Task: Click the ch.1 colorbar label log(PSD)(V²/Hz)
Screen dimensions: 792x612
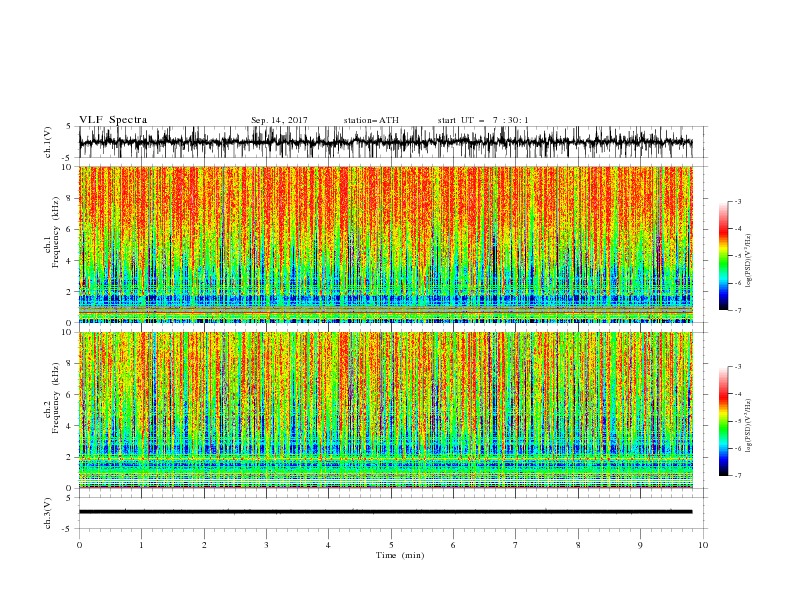Action: (749, 261)
